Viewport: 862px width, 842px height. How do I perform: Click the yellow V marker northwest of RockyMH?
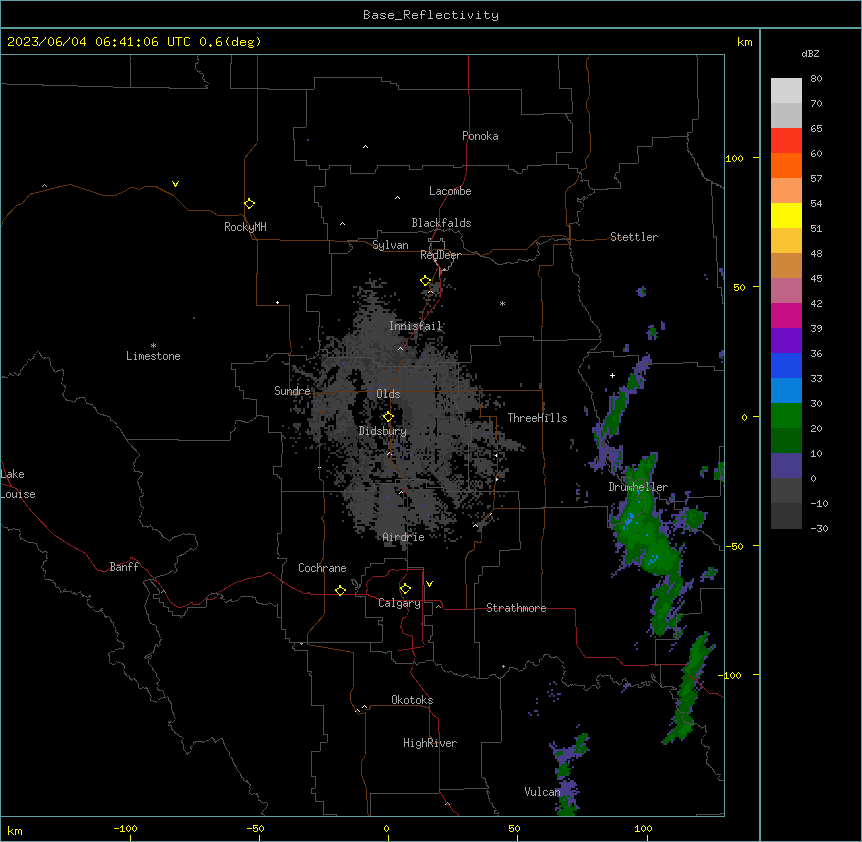click(x=175, y=184)
